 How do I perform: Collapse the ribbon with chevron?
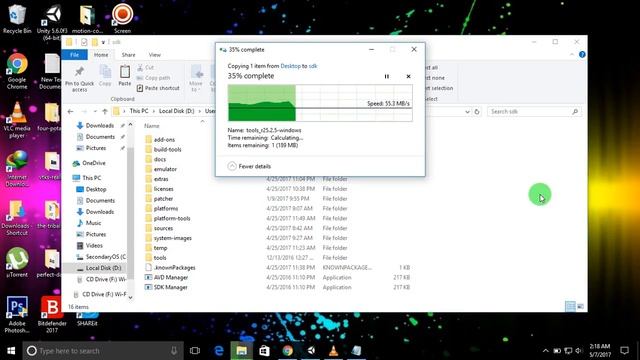572,54
